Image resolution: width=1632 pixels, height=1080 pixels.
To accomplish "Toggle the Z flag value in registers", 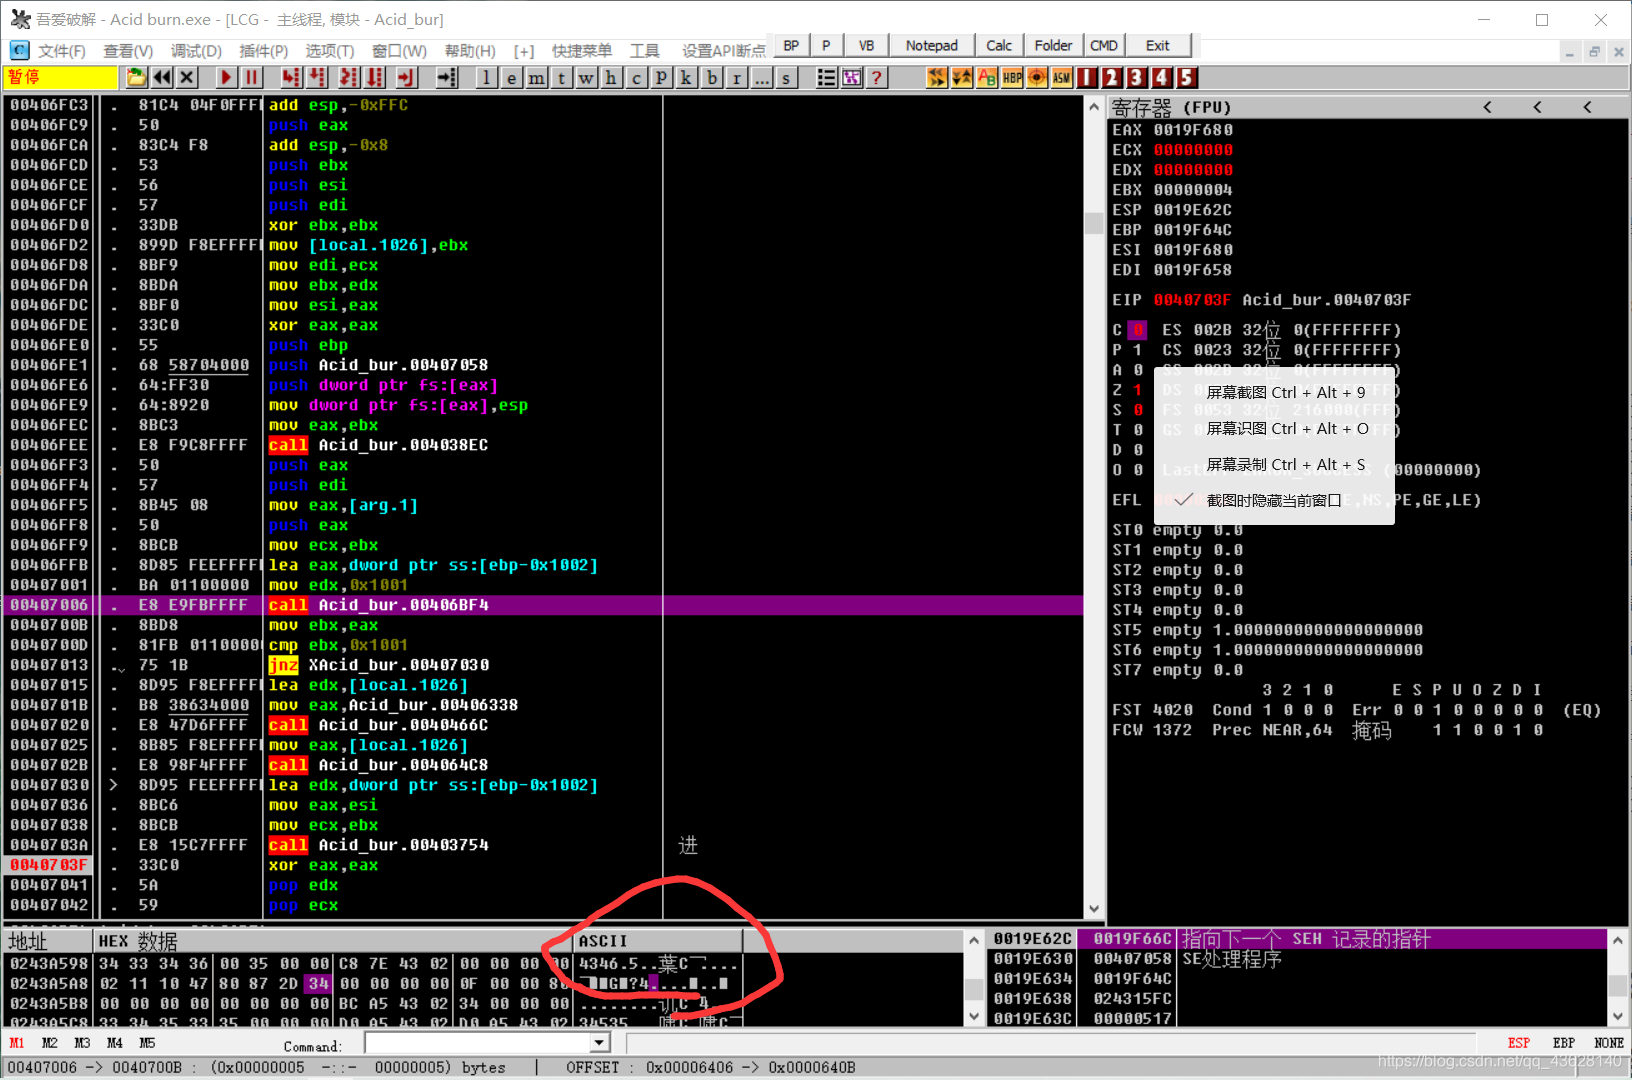I will 1137,390.
